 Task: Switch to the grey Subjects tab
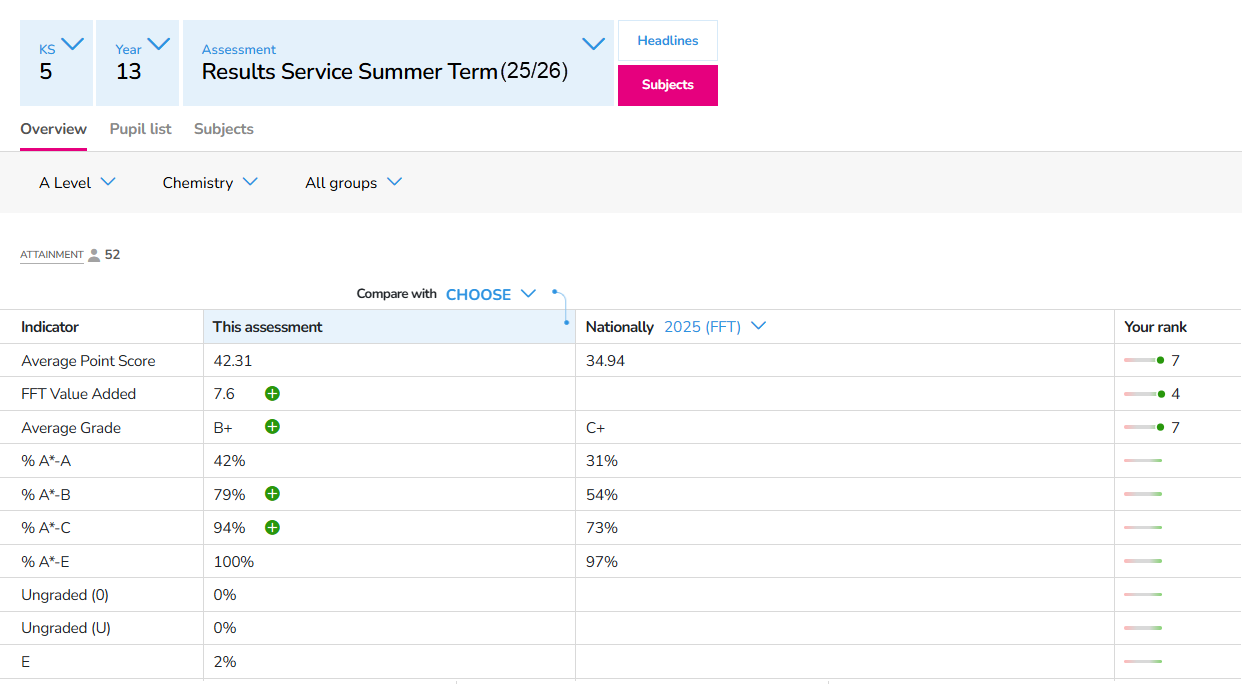[x=224, y=129]
